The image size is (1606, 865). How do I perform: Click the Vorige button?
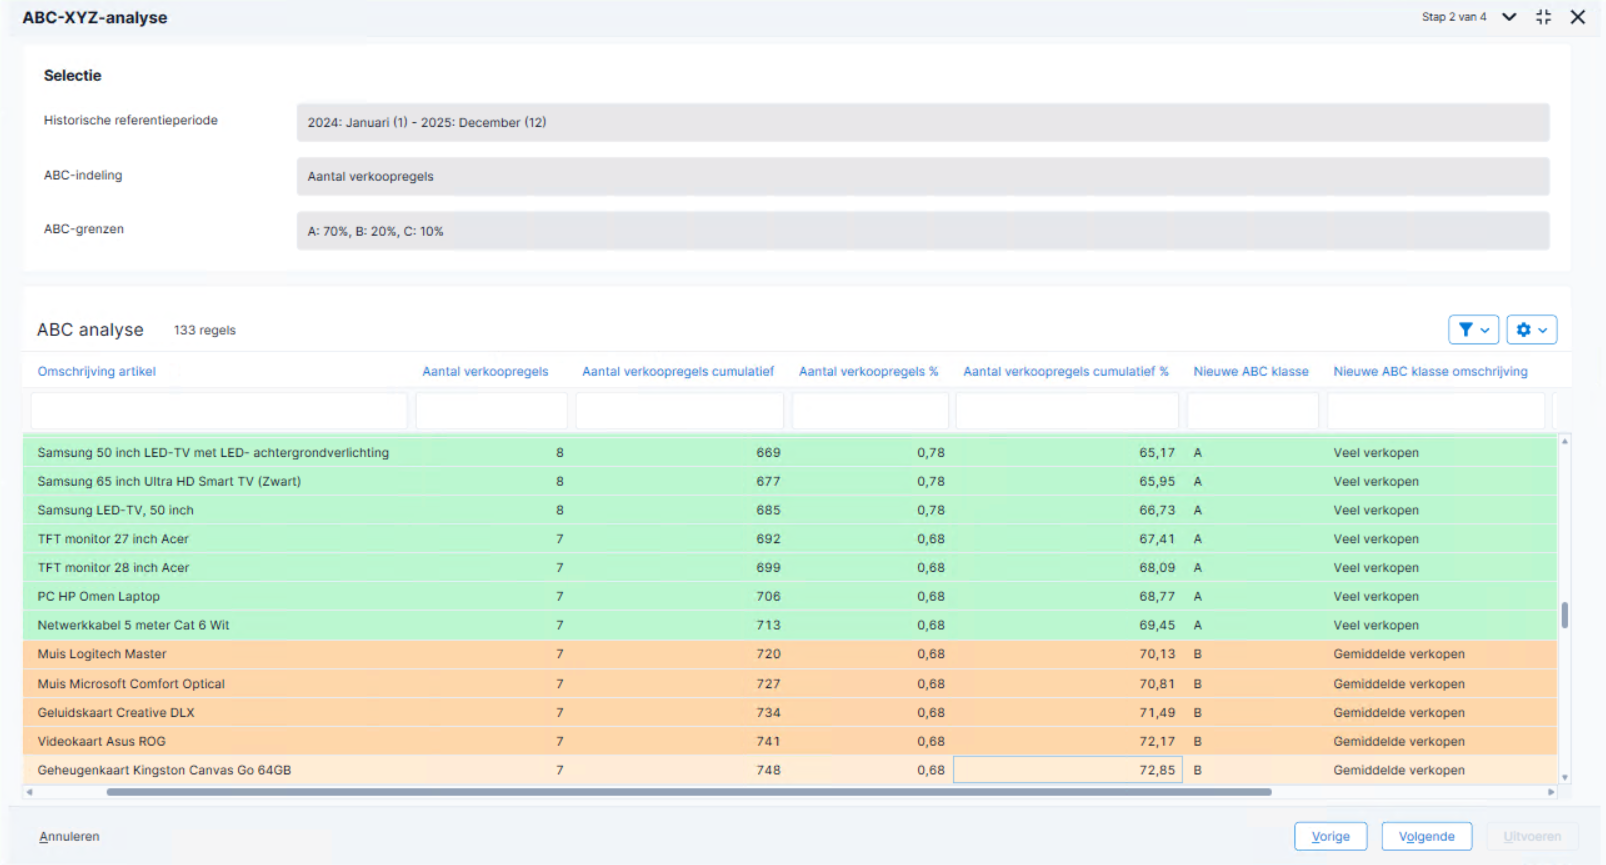1330,836
